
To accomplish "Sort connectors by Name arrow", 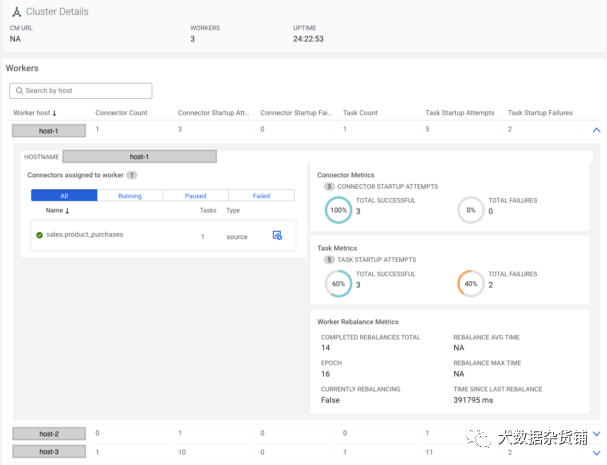I will coord(68,211).
